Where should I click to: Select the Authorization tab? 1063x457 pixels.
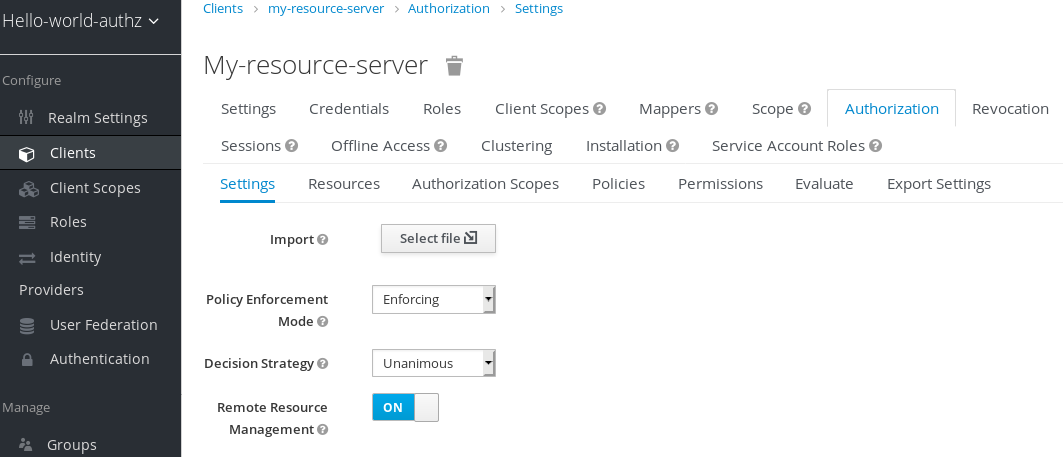[x=891, y=108]
